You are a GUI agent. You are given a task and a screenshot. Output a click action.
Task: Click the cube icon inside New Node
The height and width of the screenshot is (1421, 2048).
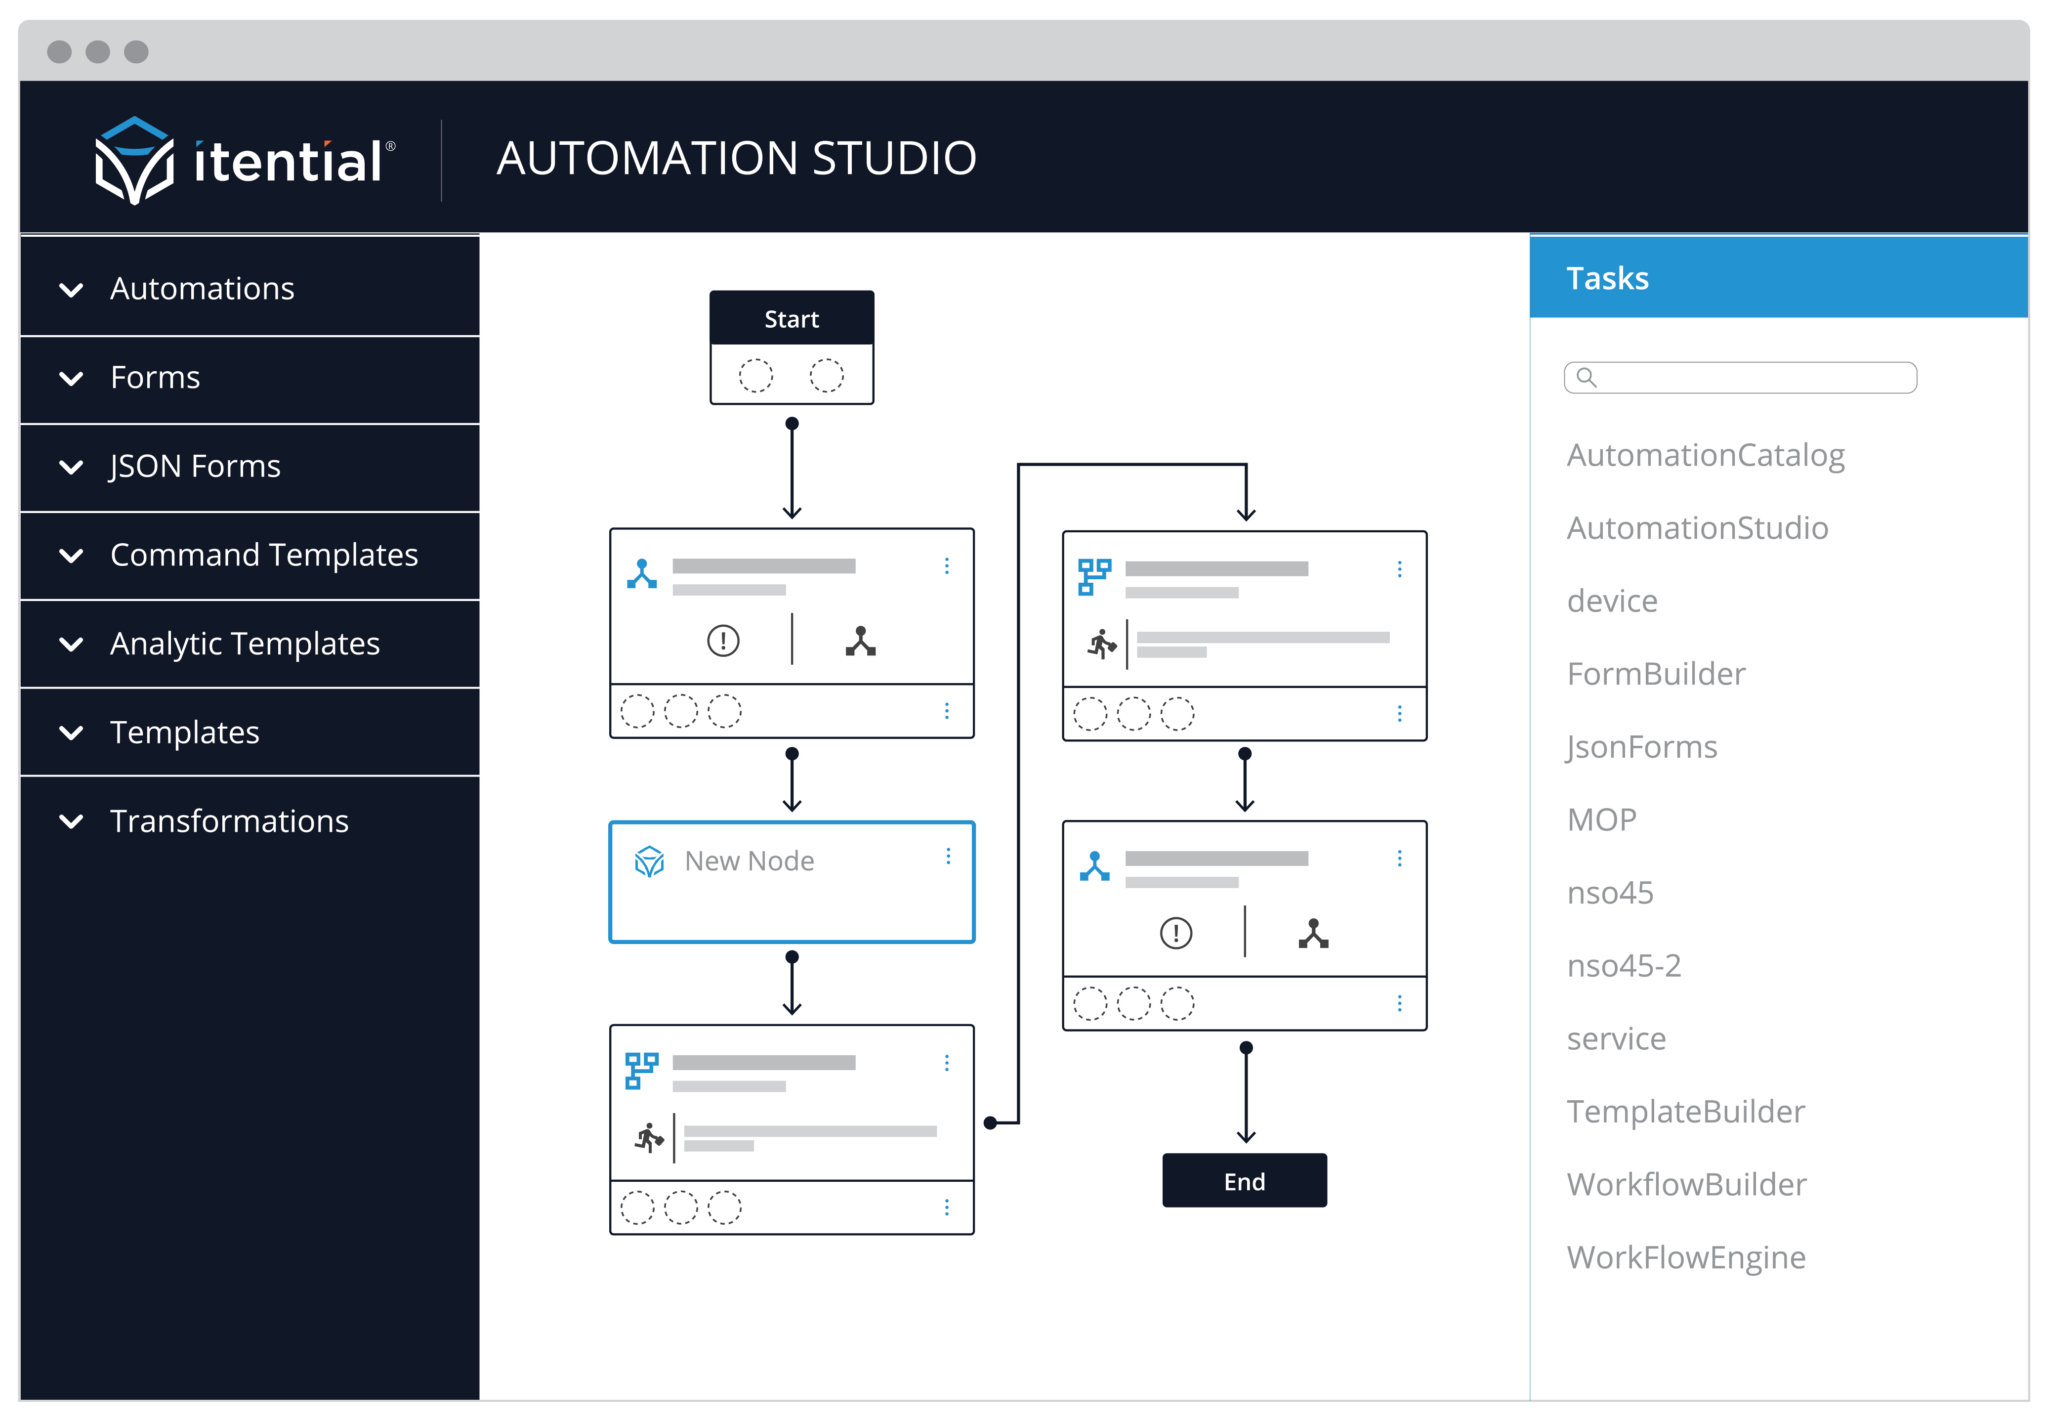(x=651, y=860)
